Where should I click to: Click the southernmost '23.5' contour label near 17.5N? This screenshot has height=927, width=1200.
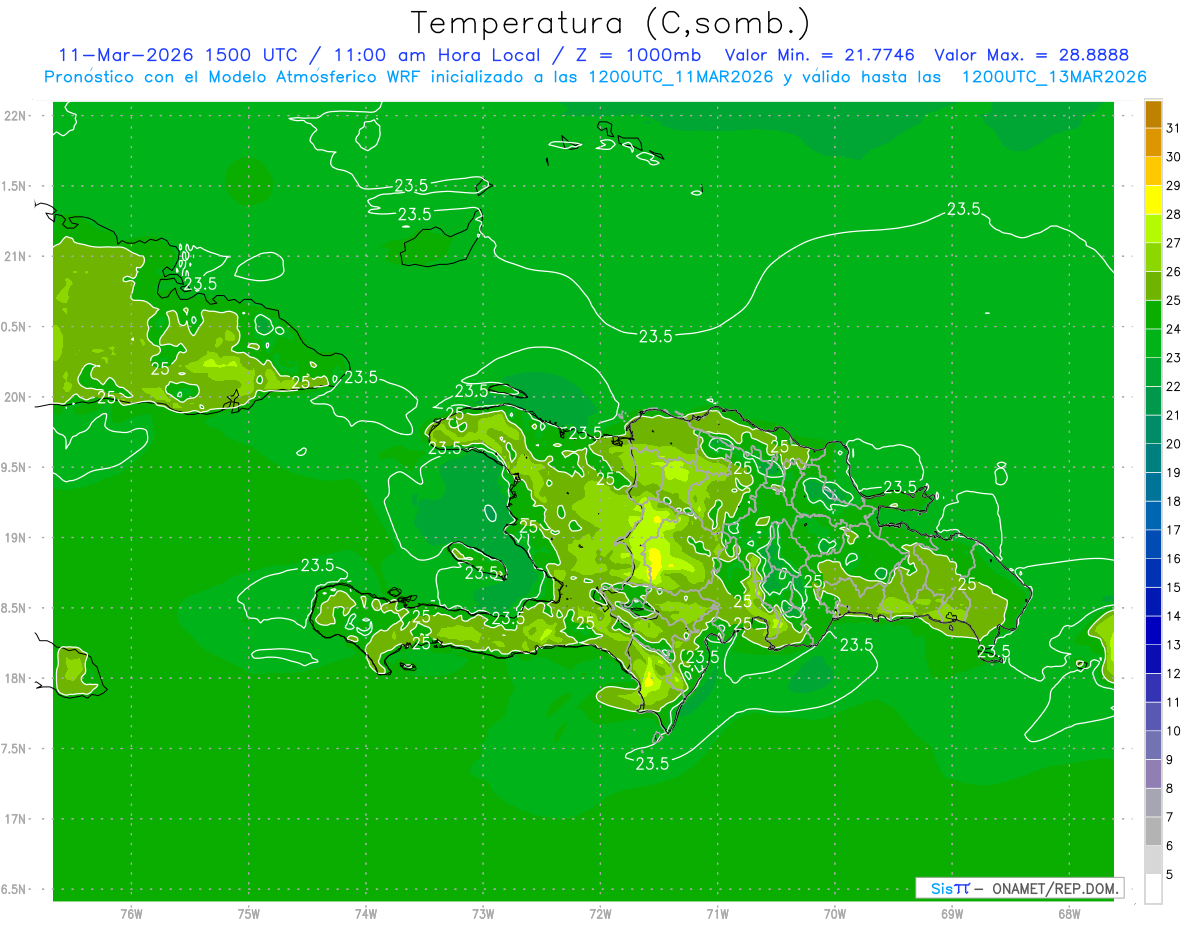point(652,764)
